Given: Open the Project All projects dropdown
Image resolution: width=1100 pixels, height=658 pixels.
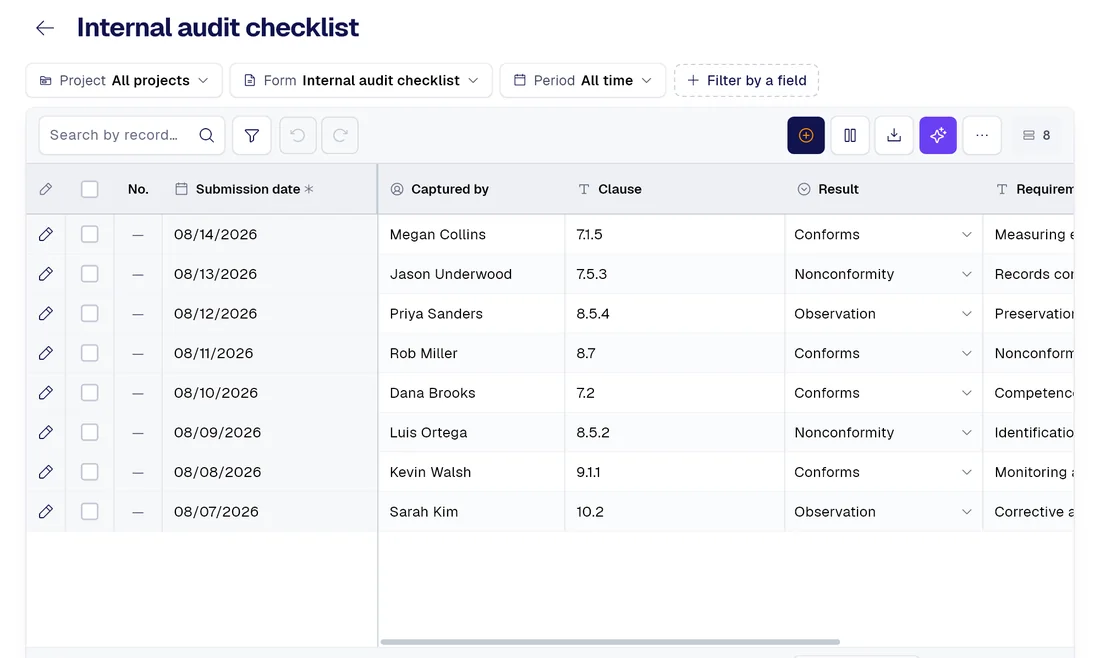Looking at the screenshot, I should [x=124, y=81].
